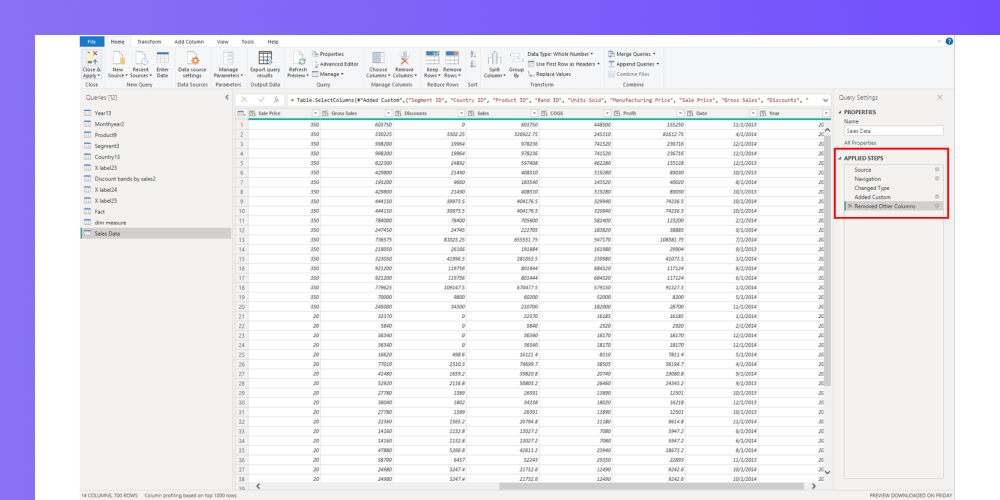Collapse the APPLIED STEPS section
Viewport: 1000px width, 500px height.
840,158
